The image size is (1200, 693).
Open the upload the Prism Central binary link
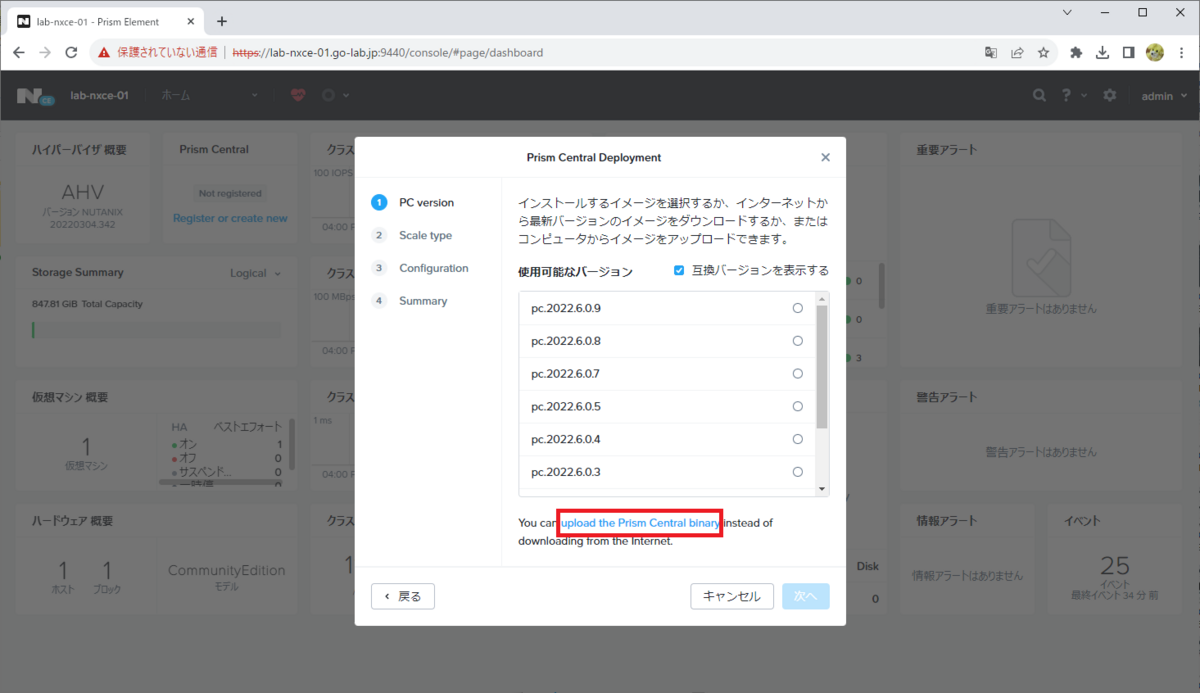(639, 522)
